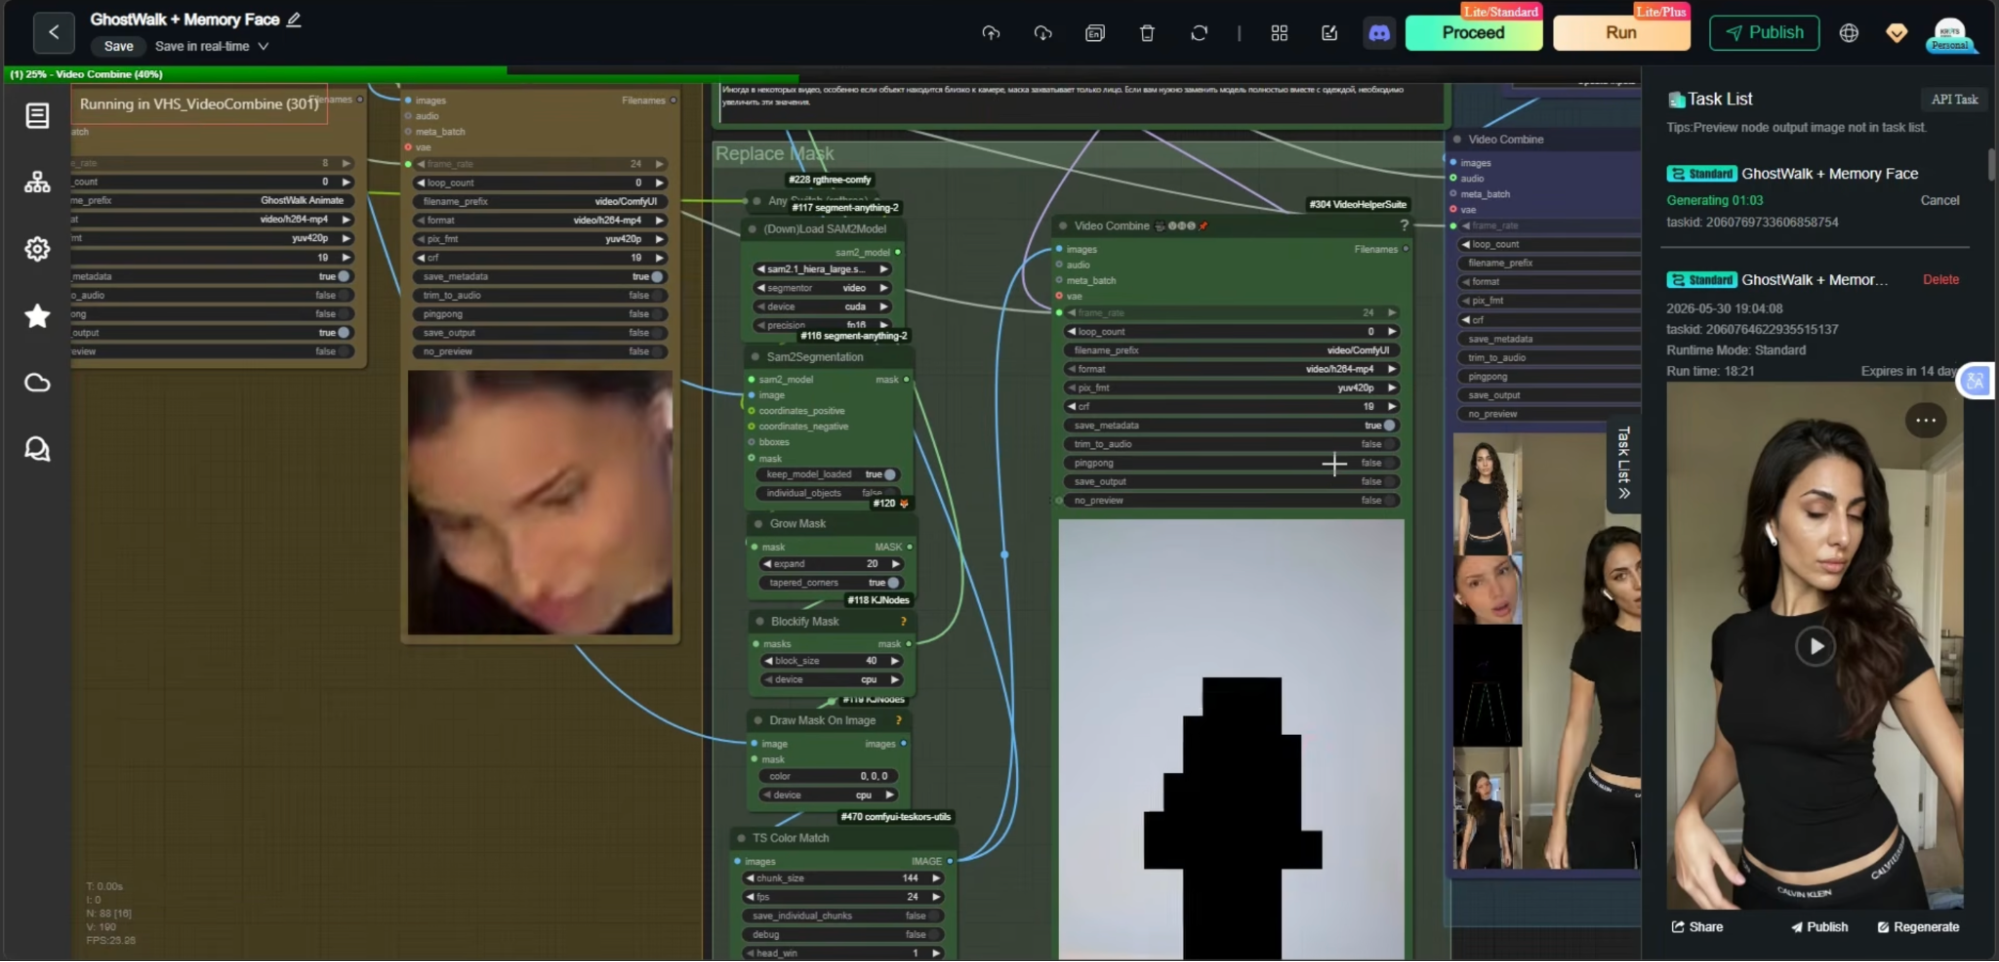Click the orange diamond membership icon

(1896, 33)
